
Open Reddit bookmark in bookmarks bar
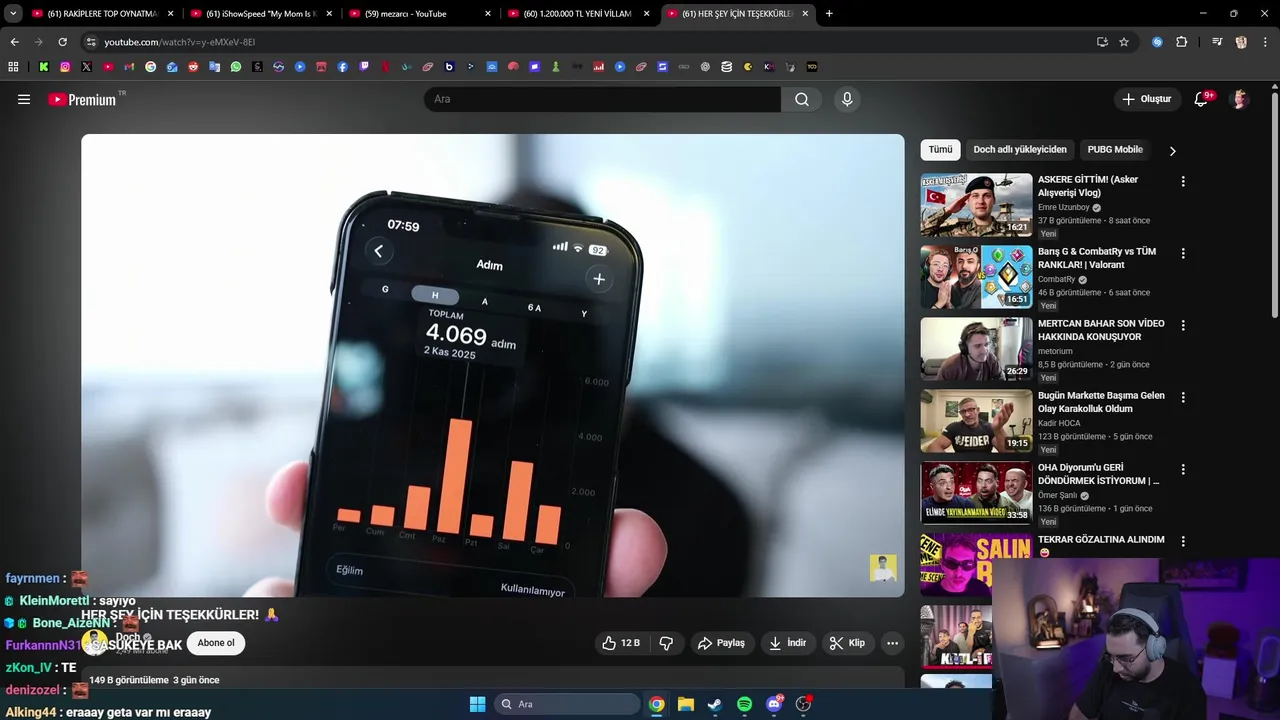[193, 67]
